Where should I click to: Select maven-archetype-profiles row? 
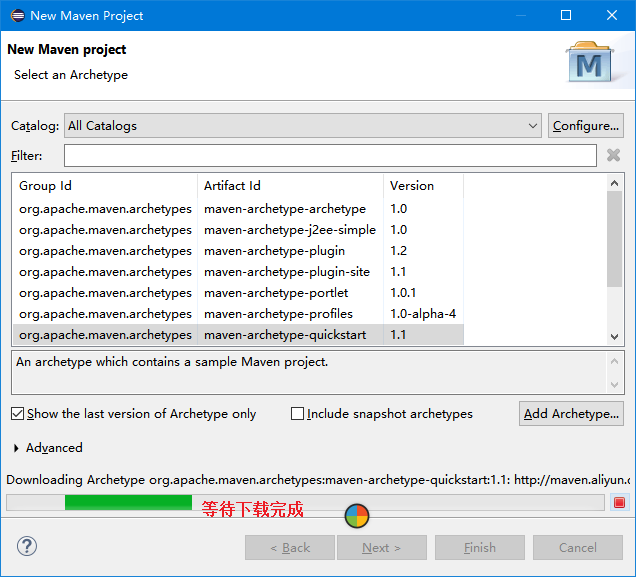238,314
